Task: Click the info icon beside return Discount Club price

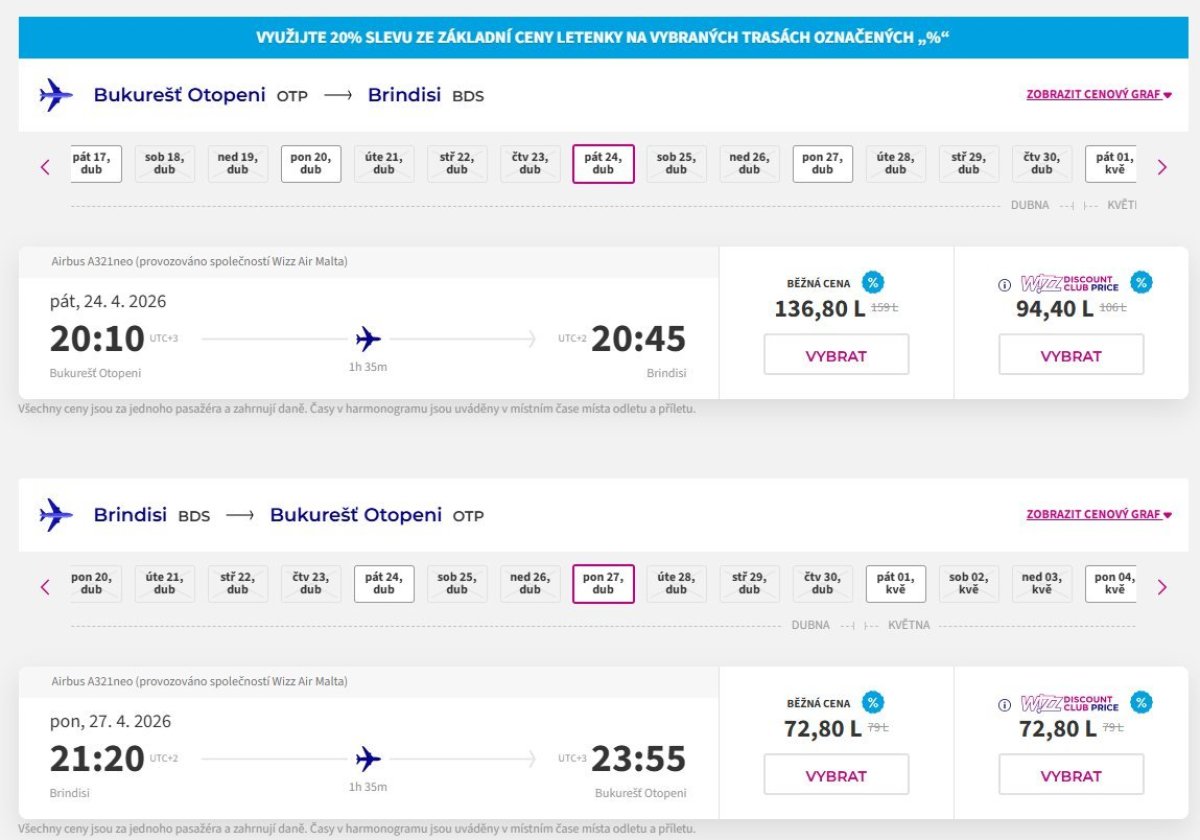Action: point(1005,705)
